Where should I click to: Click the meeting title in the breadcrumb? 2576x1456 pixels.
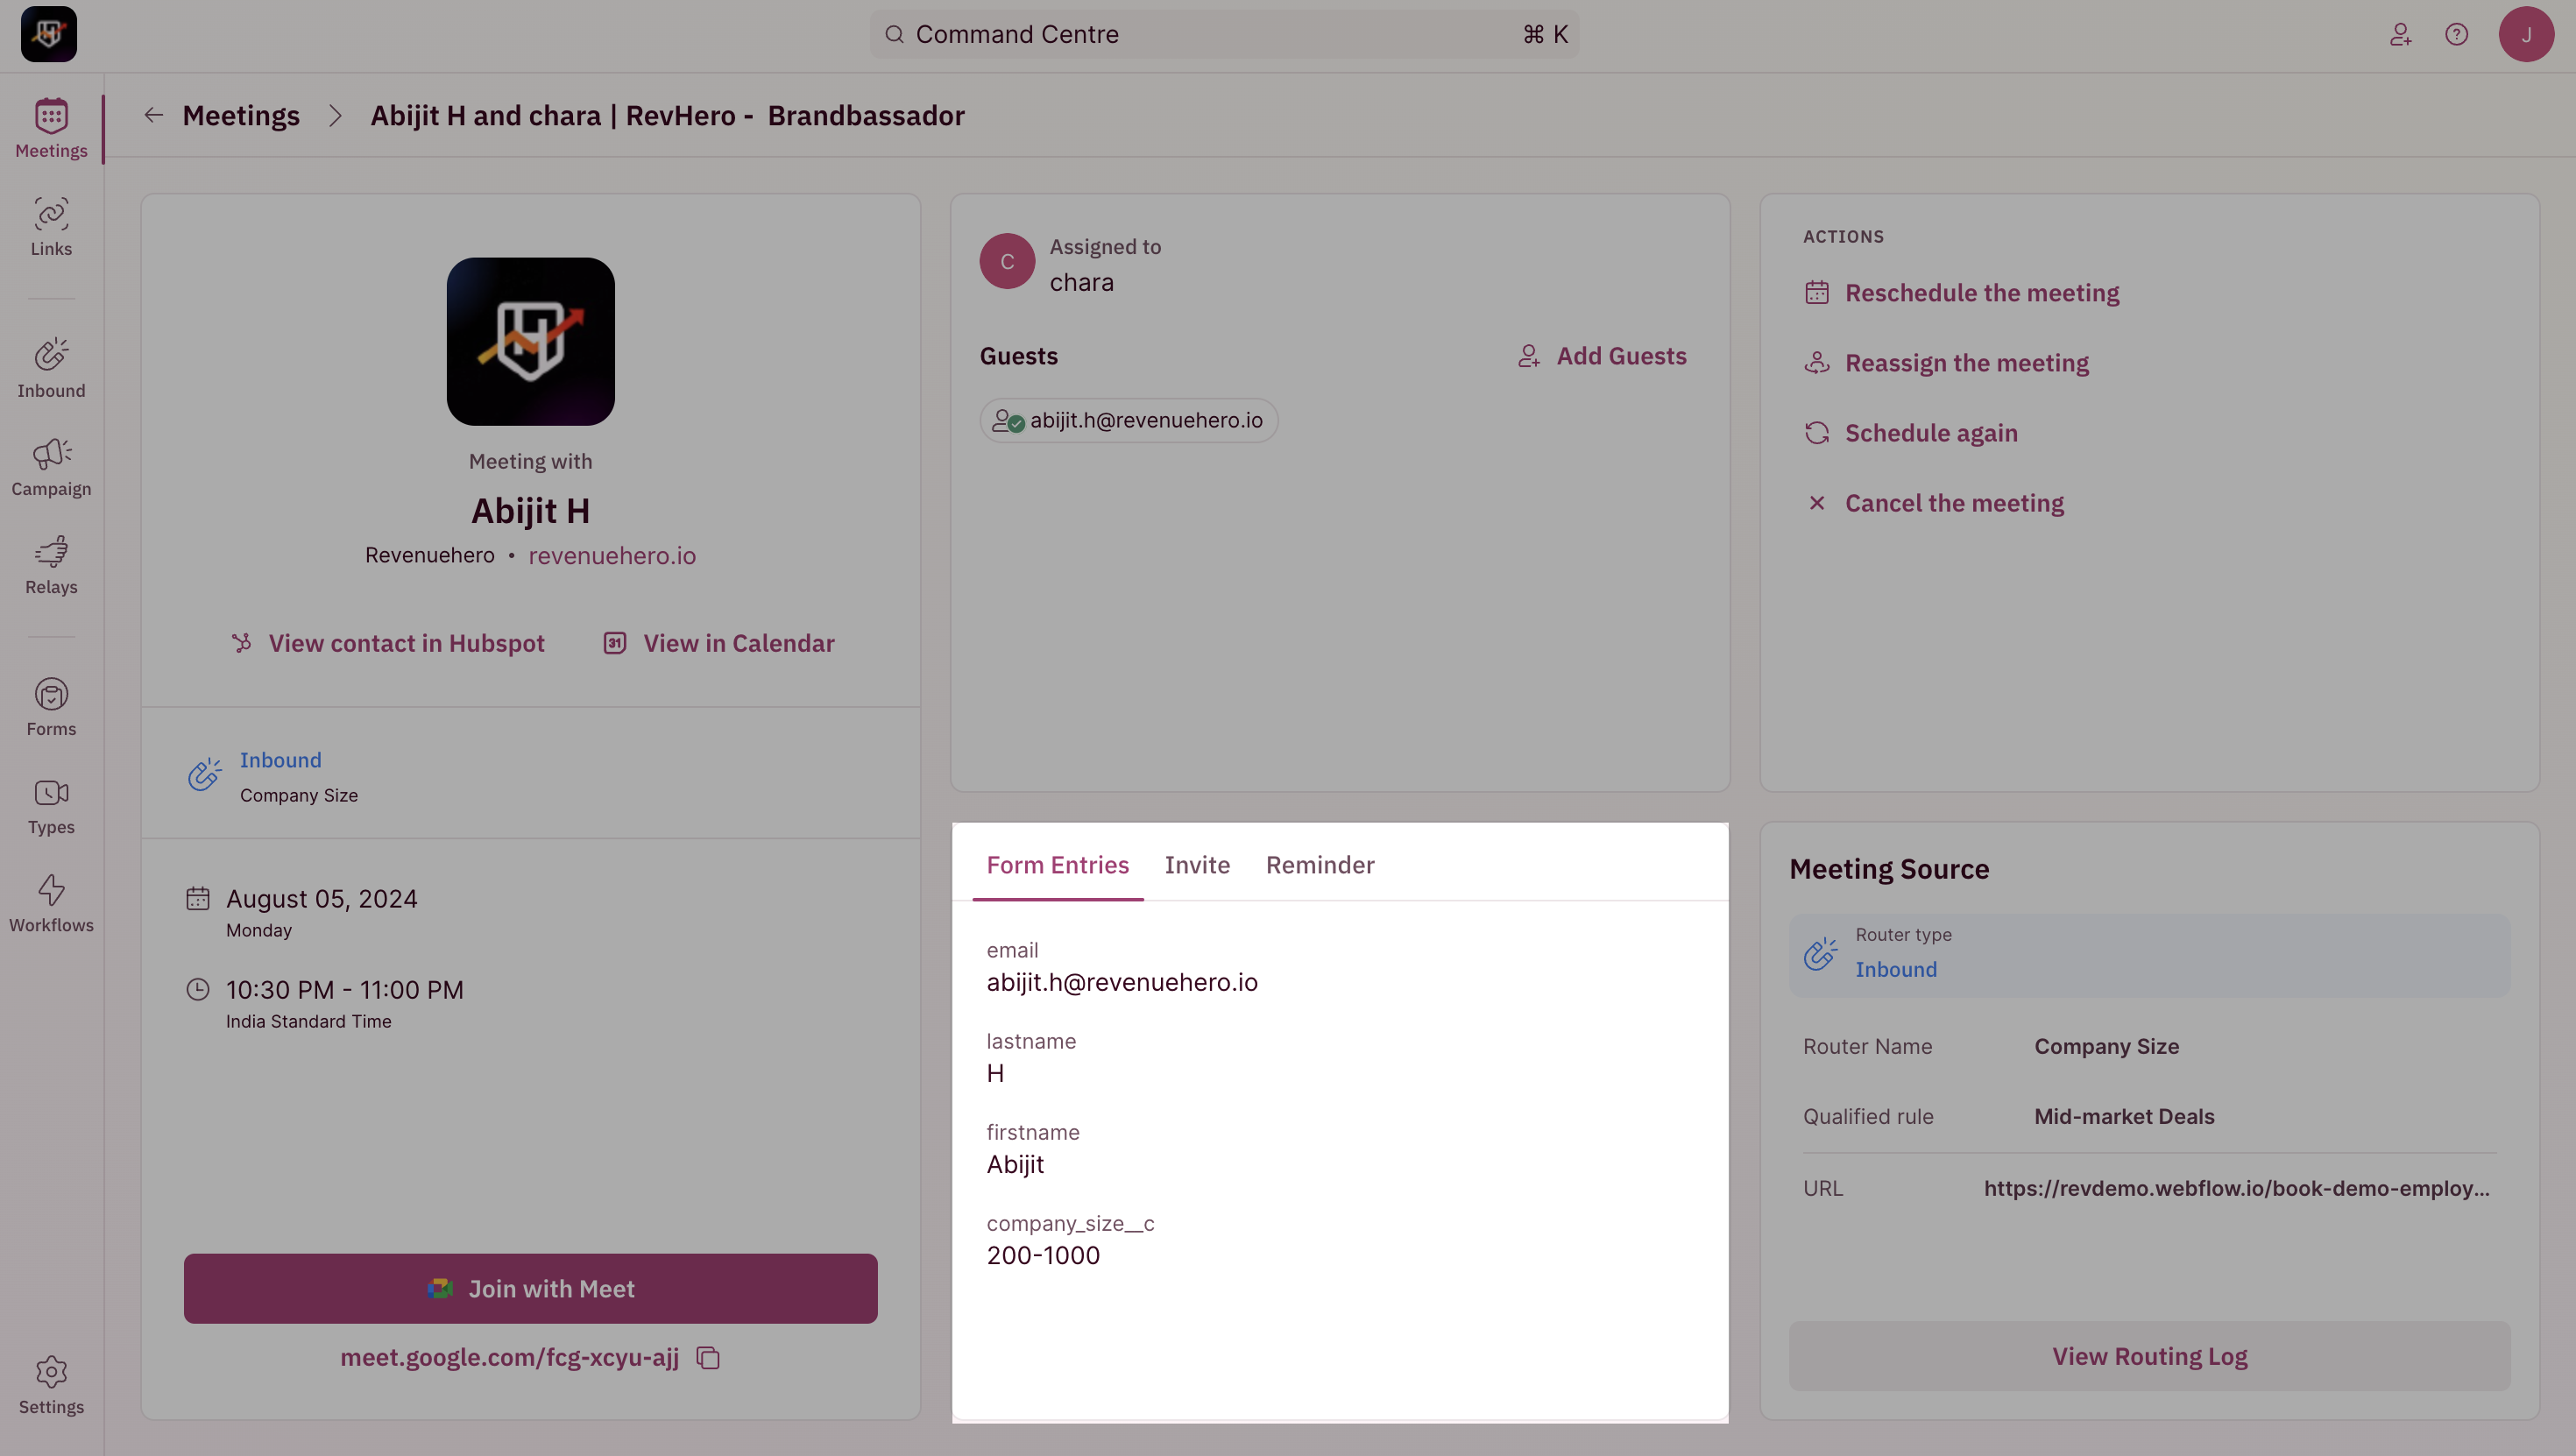pyautogui.click(x=667, y=115)
